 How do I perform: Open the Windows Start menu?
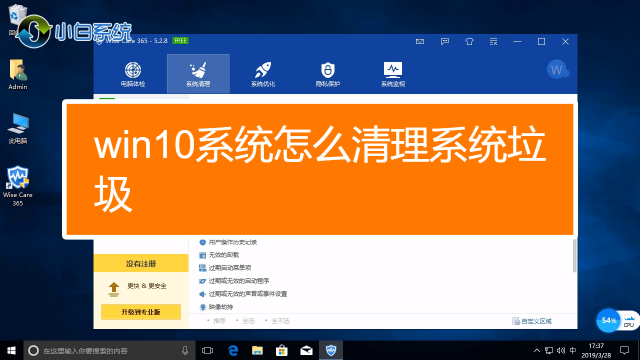click(x=11, y=351)
